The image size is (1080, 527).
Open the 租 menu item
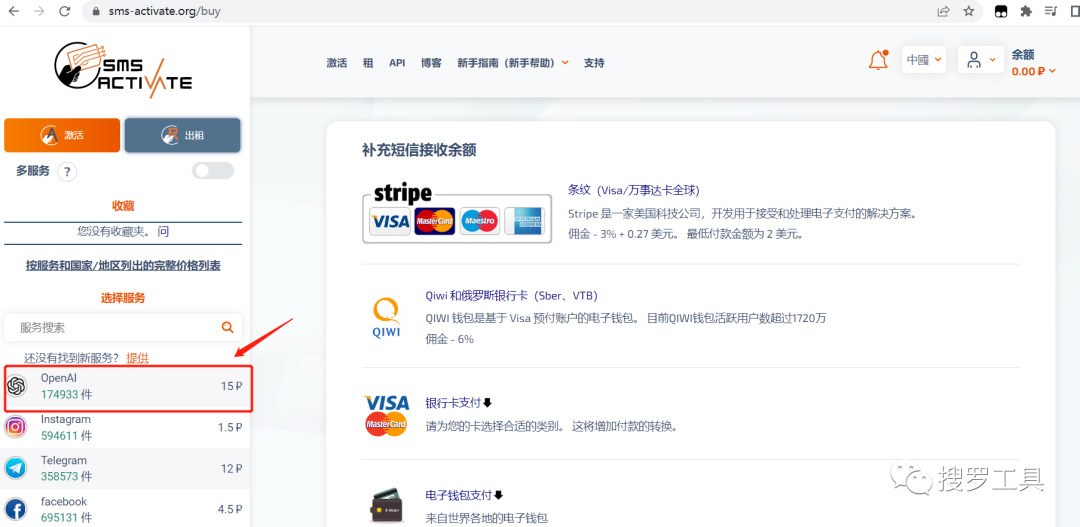[368, 63]
